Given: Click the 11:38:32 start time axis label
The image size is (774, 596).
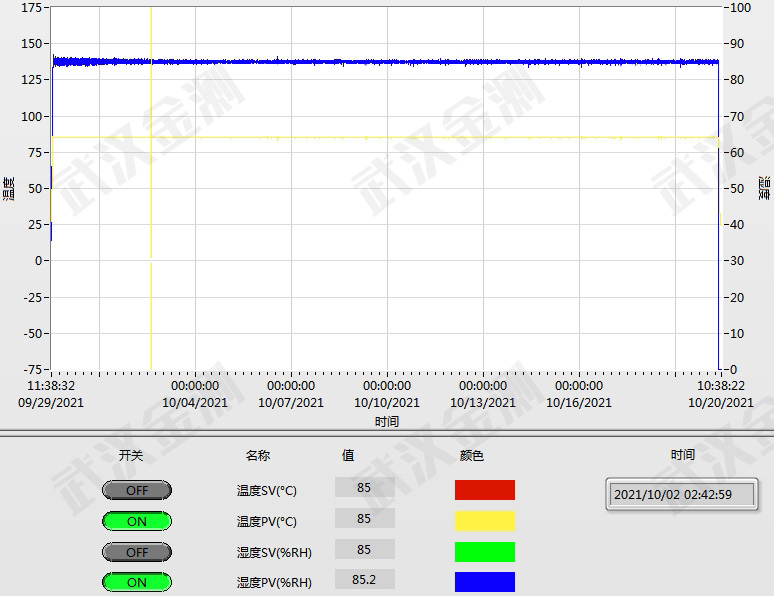Looking at the screenshot, I should [51, 385].
